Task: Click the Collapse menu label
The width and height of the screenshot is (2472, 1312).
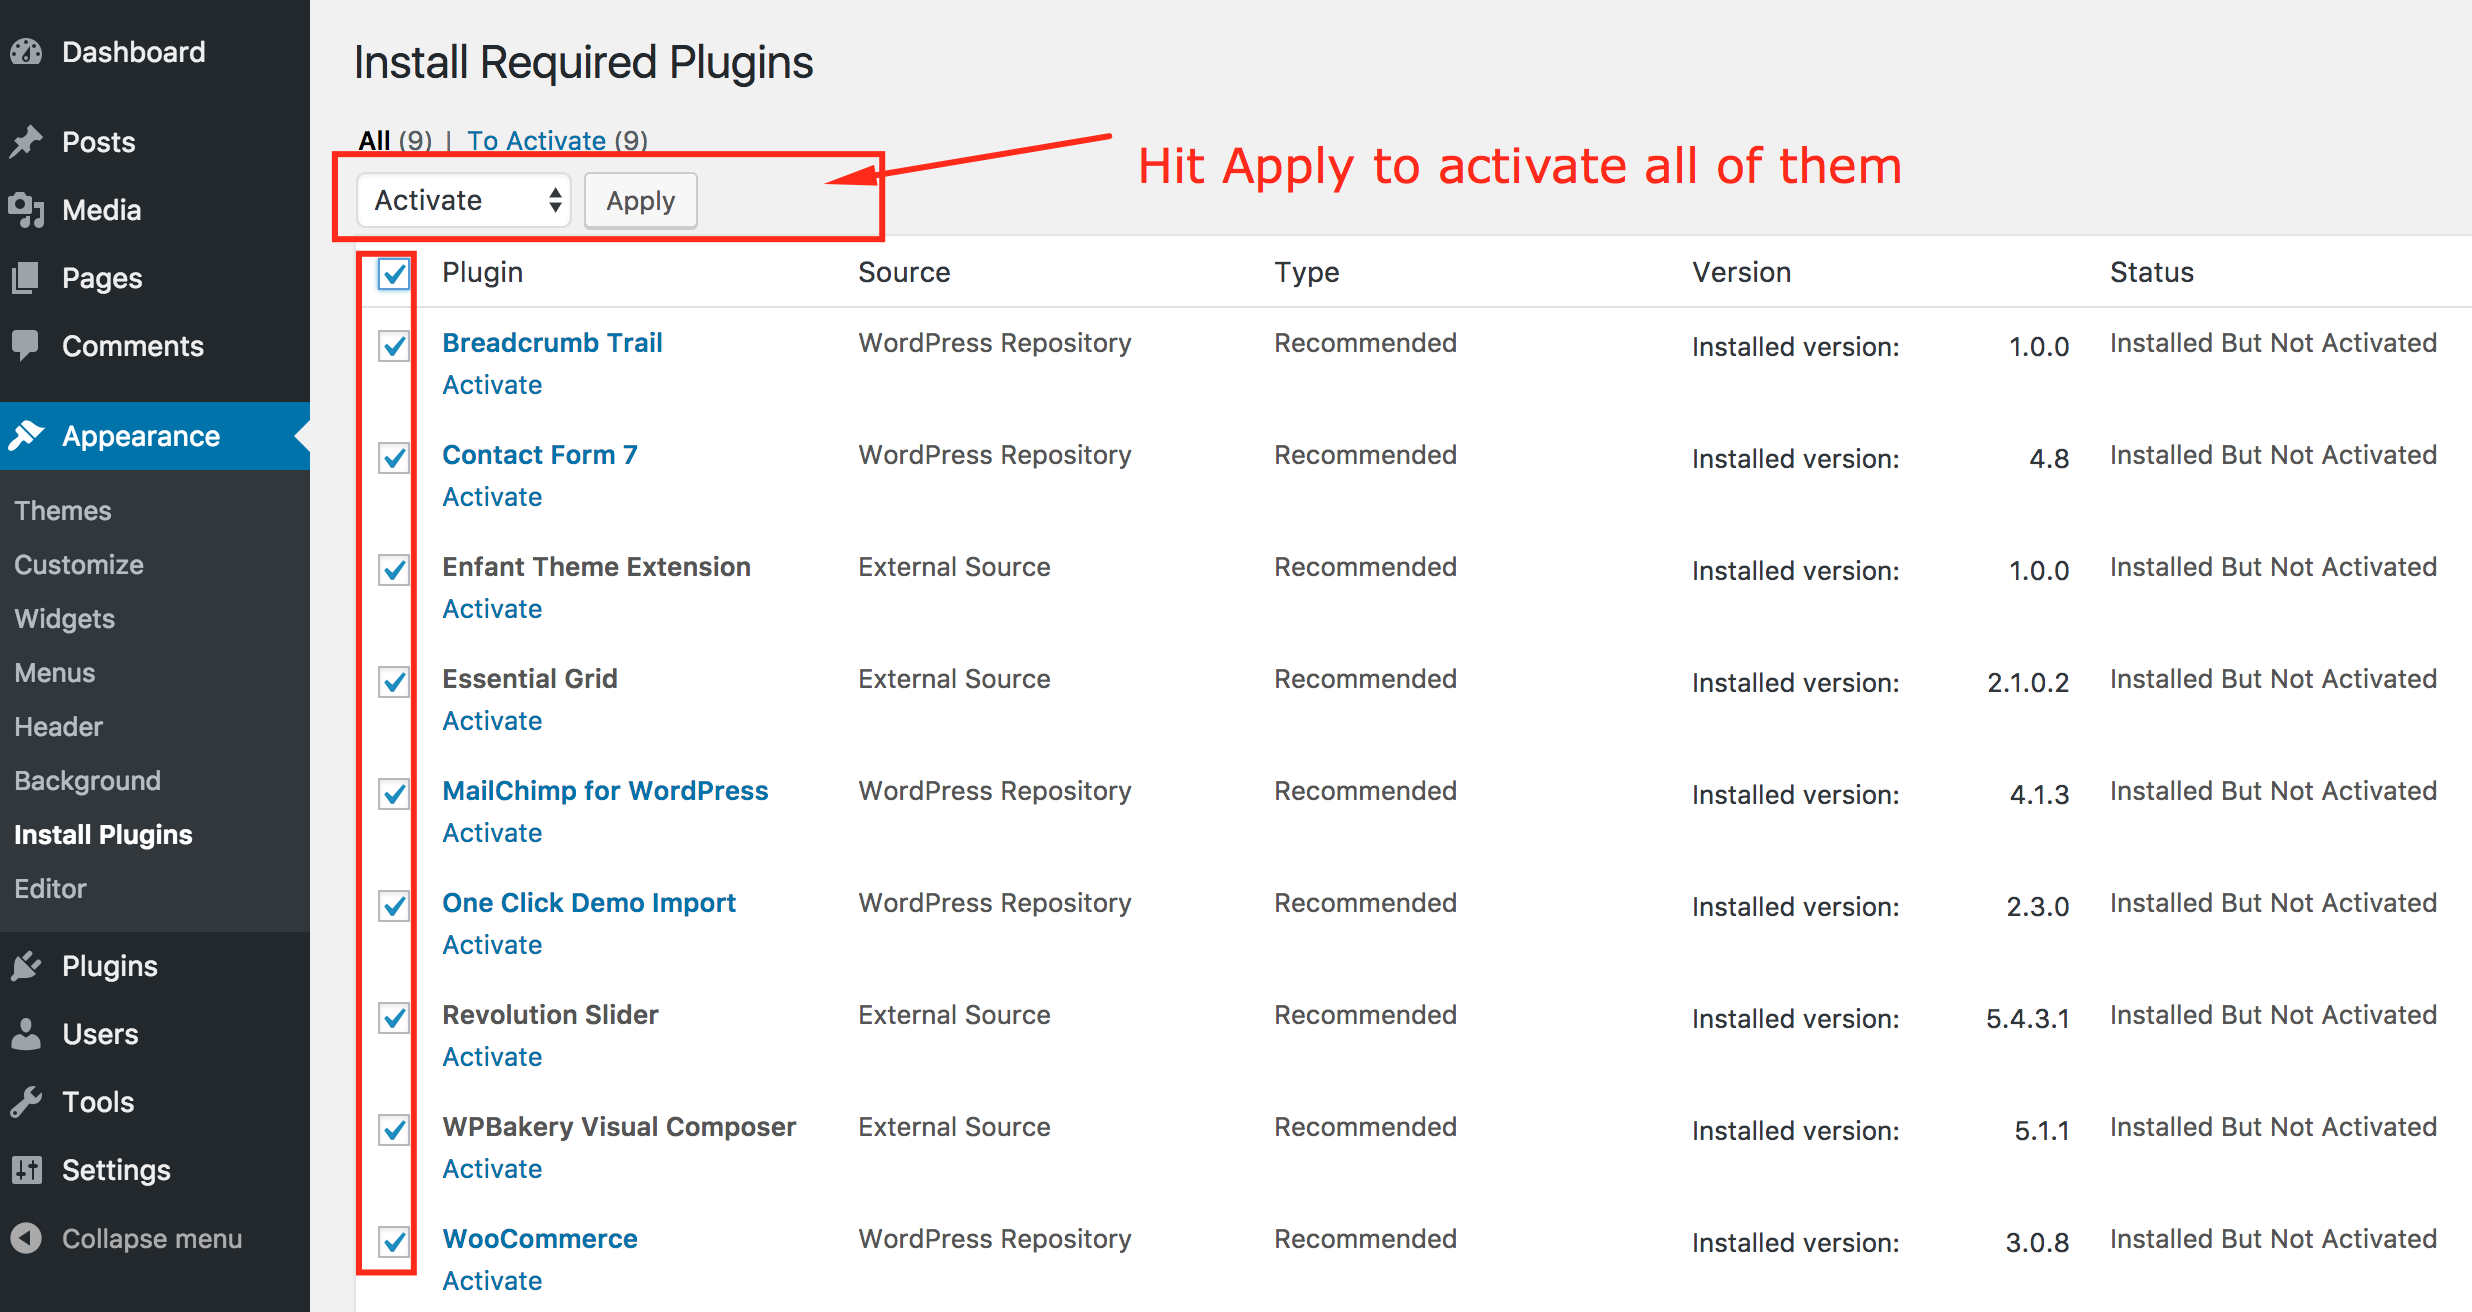Action: 152,1239
